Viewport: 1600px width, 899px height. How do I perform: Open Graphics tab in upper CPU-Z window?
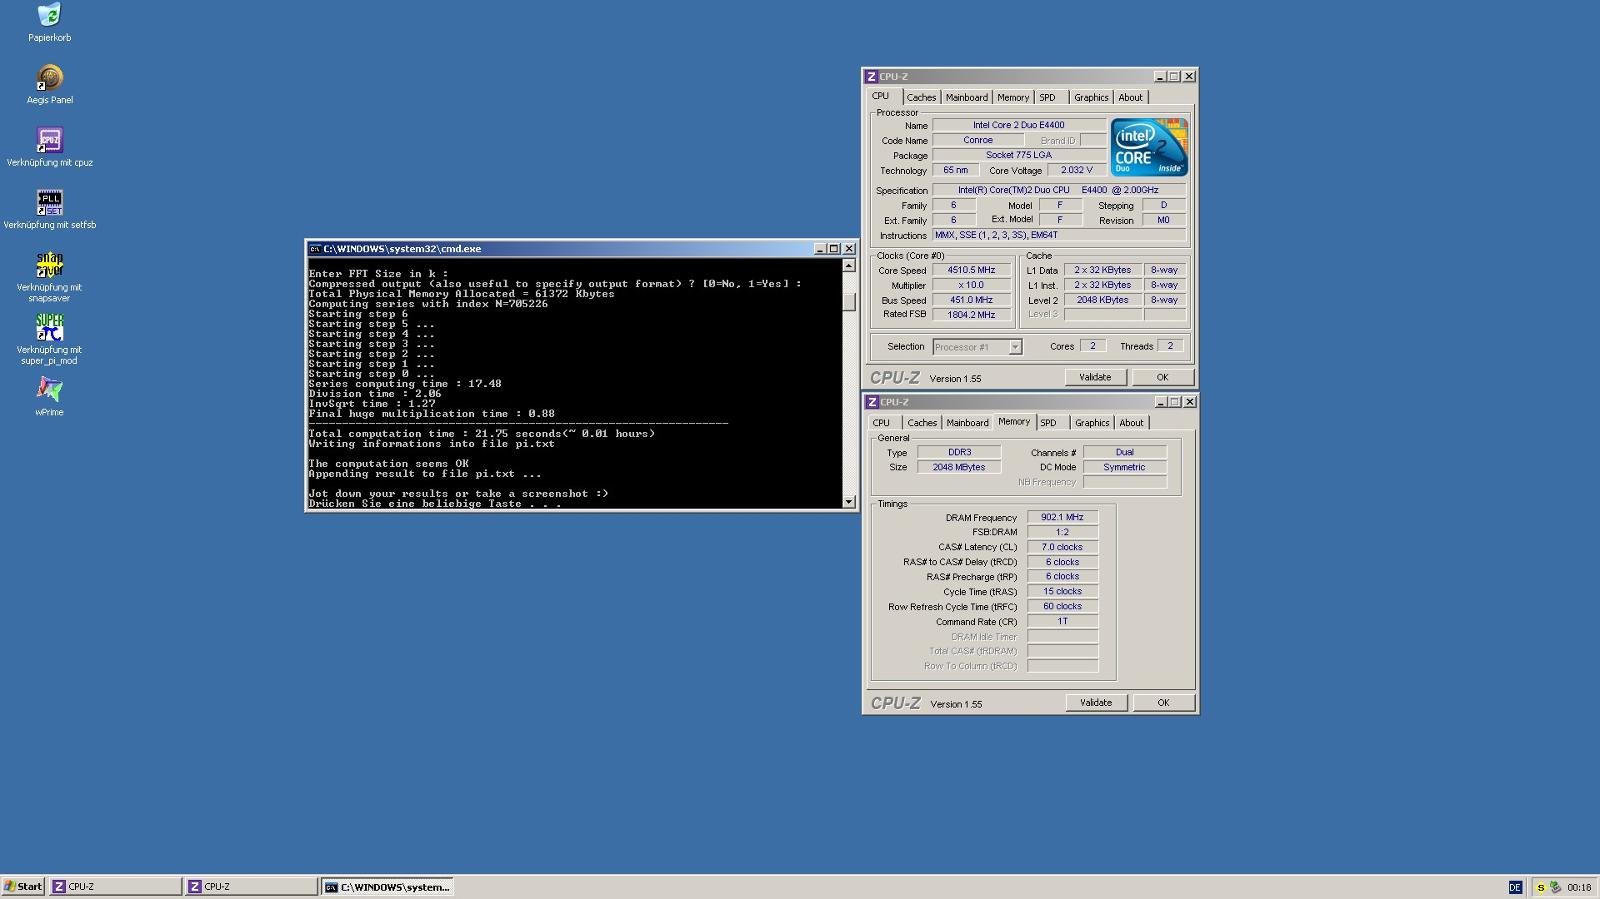[x=1091, y=98]
